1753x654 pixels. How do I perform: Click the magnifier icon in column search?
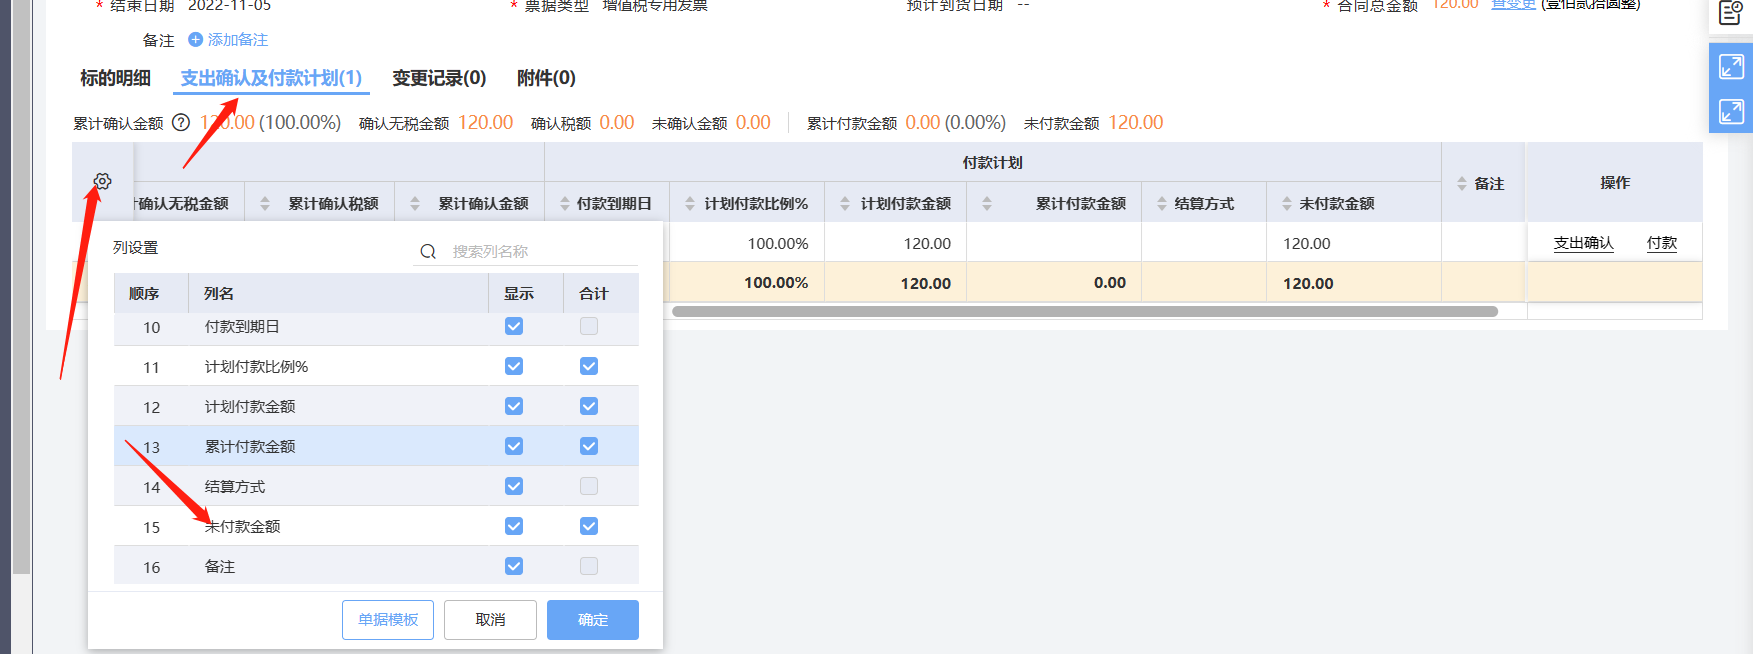[428, 252]
